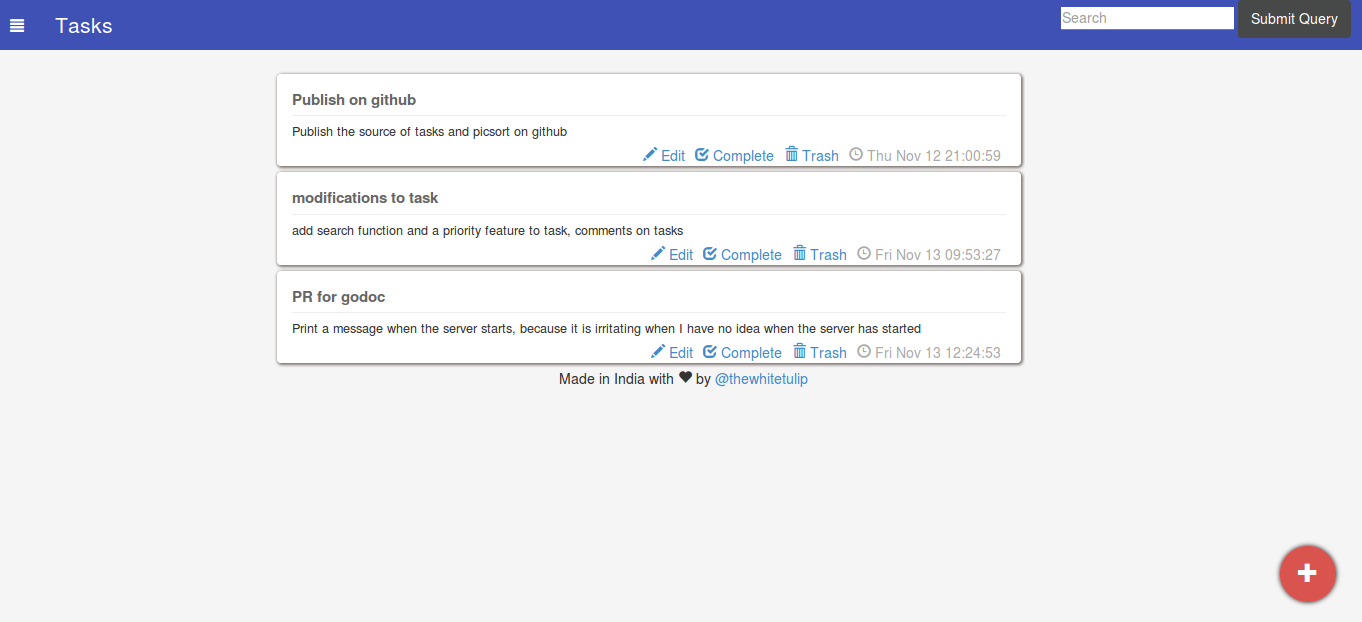1362x622 pixels.
Task: Click description starting 'Print a message when the server starts'
Action: 606,329
